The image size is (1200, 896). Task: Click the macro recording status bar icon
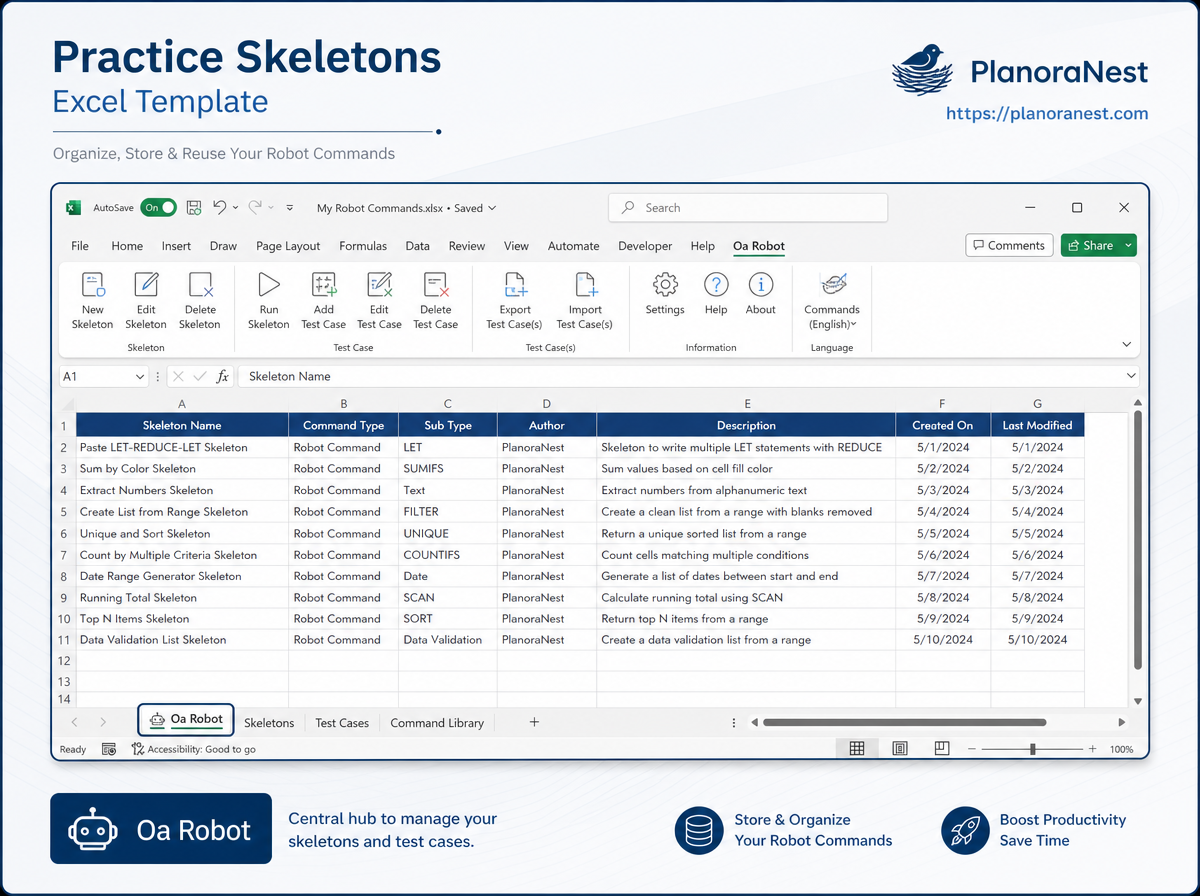click(x=109, y=749)
